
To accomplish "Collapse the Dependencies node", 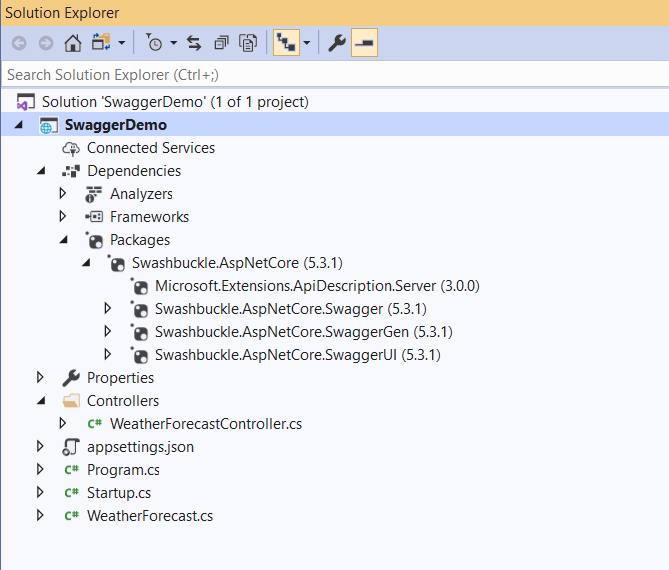I will tap(41, 171).
